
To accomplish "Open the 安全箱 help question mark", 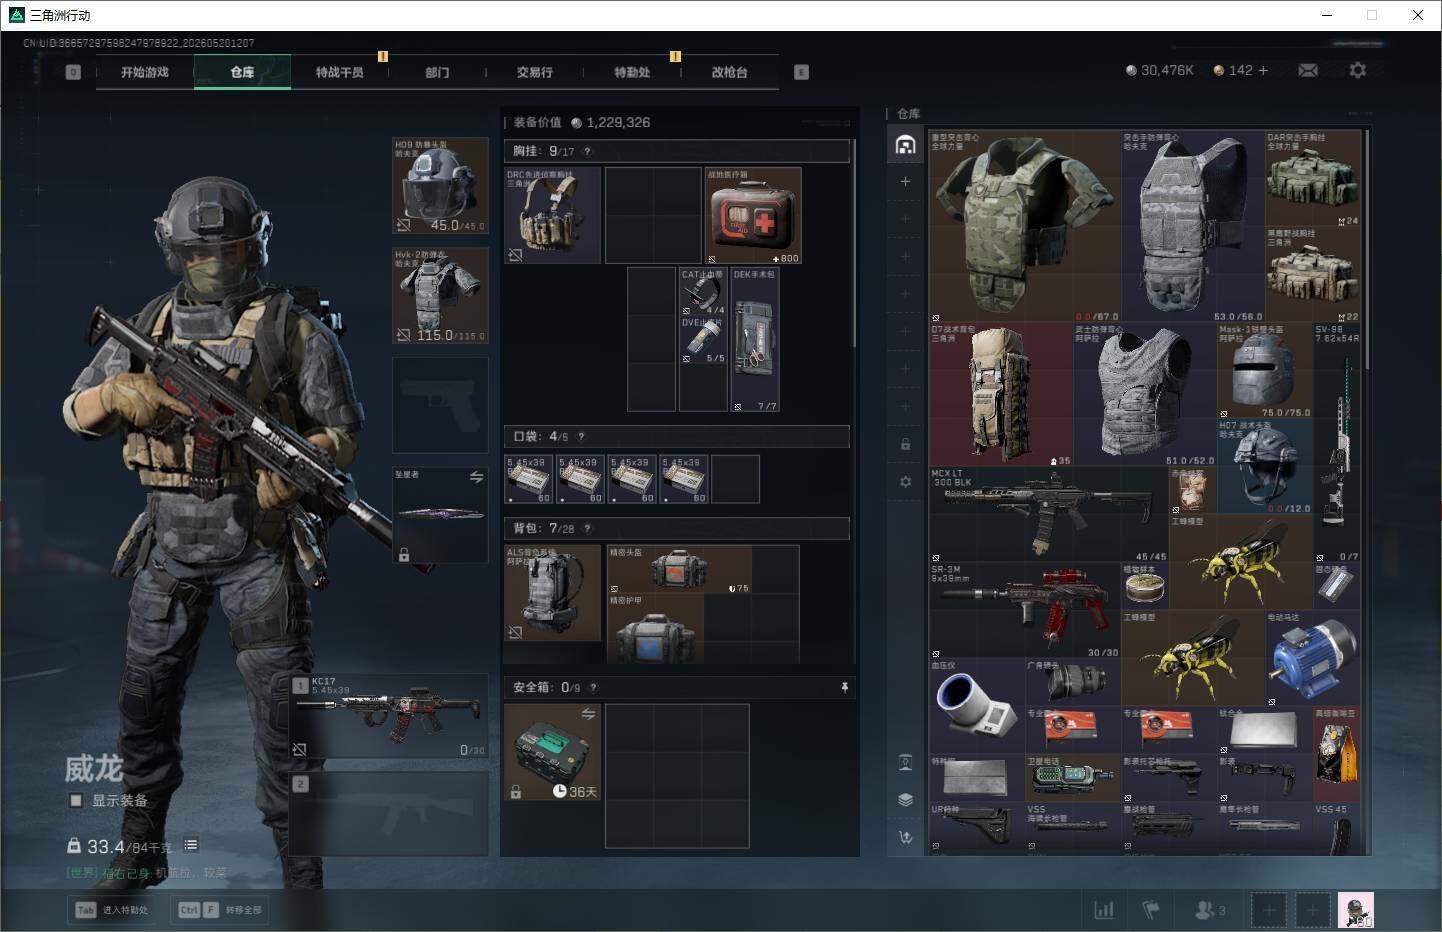I will pyautogui.click(x=593, y=687).
